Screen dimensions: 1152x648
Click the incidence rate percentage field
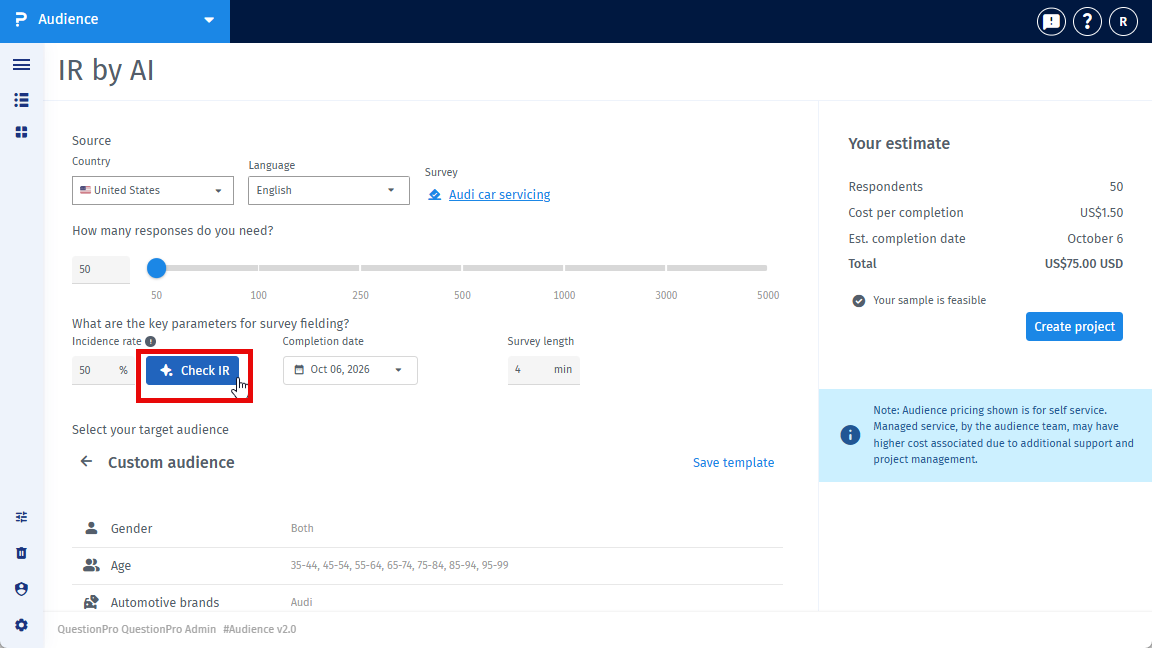[x=103, y=370]
